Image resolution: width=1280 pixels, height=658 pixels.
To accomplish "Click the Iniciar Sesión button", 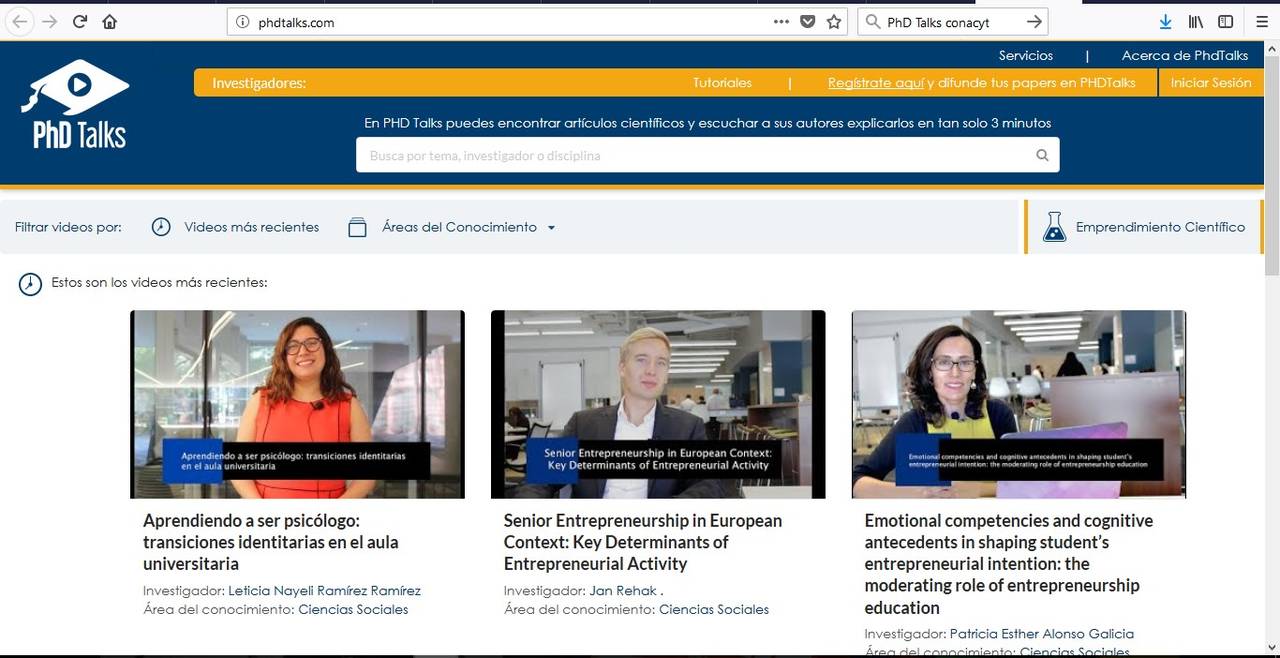I will [x=1210, y=83].
